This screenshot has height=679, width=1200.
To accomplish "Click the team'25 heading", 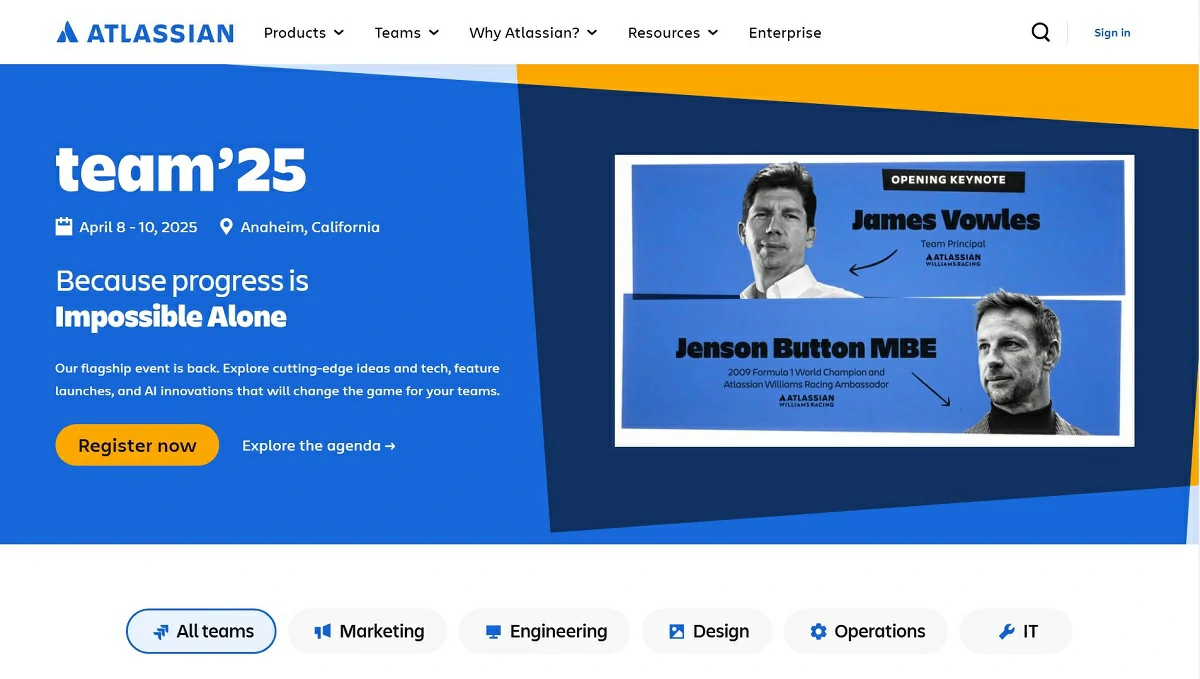I will coord(181,169).
